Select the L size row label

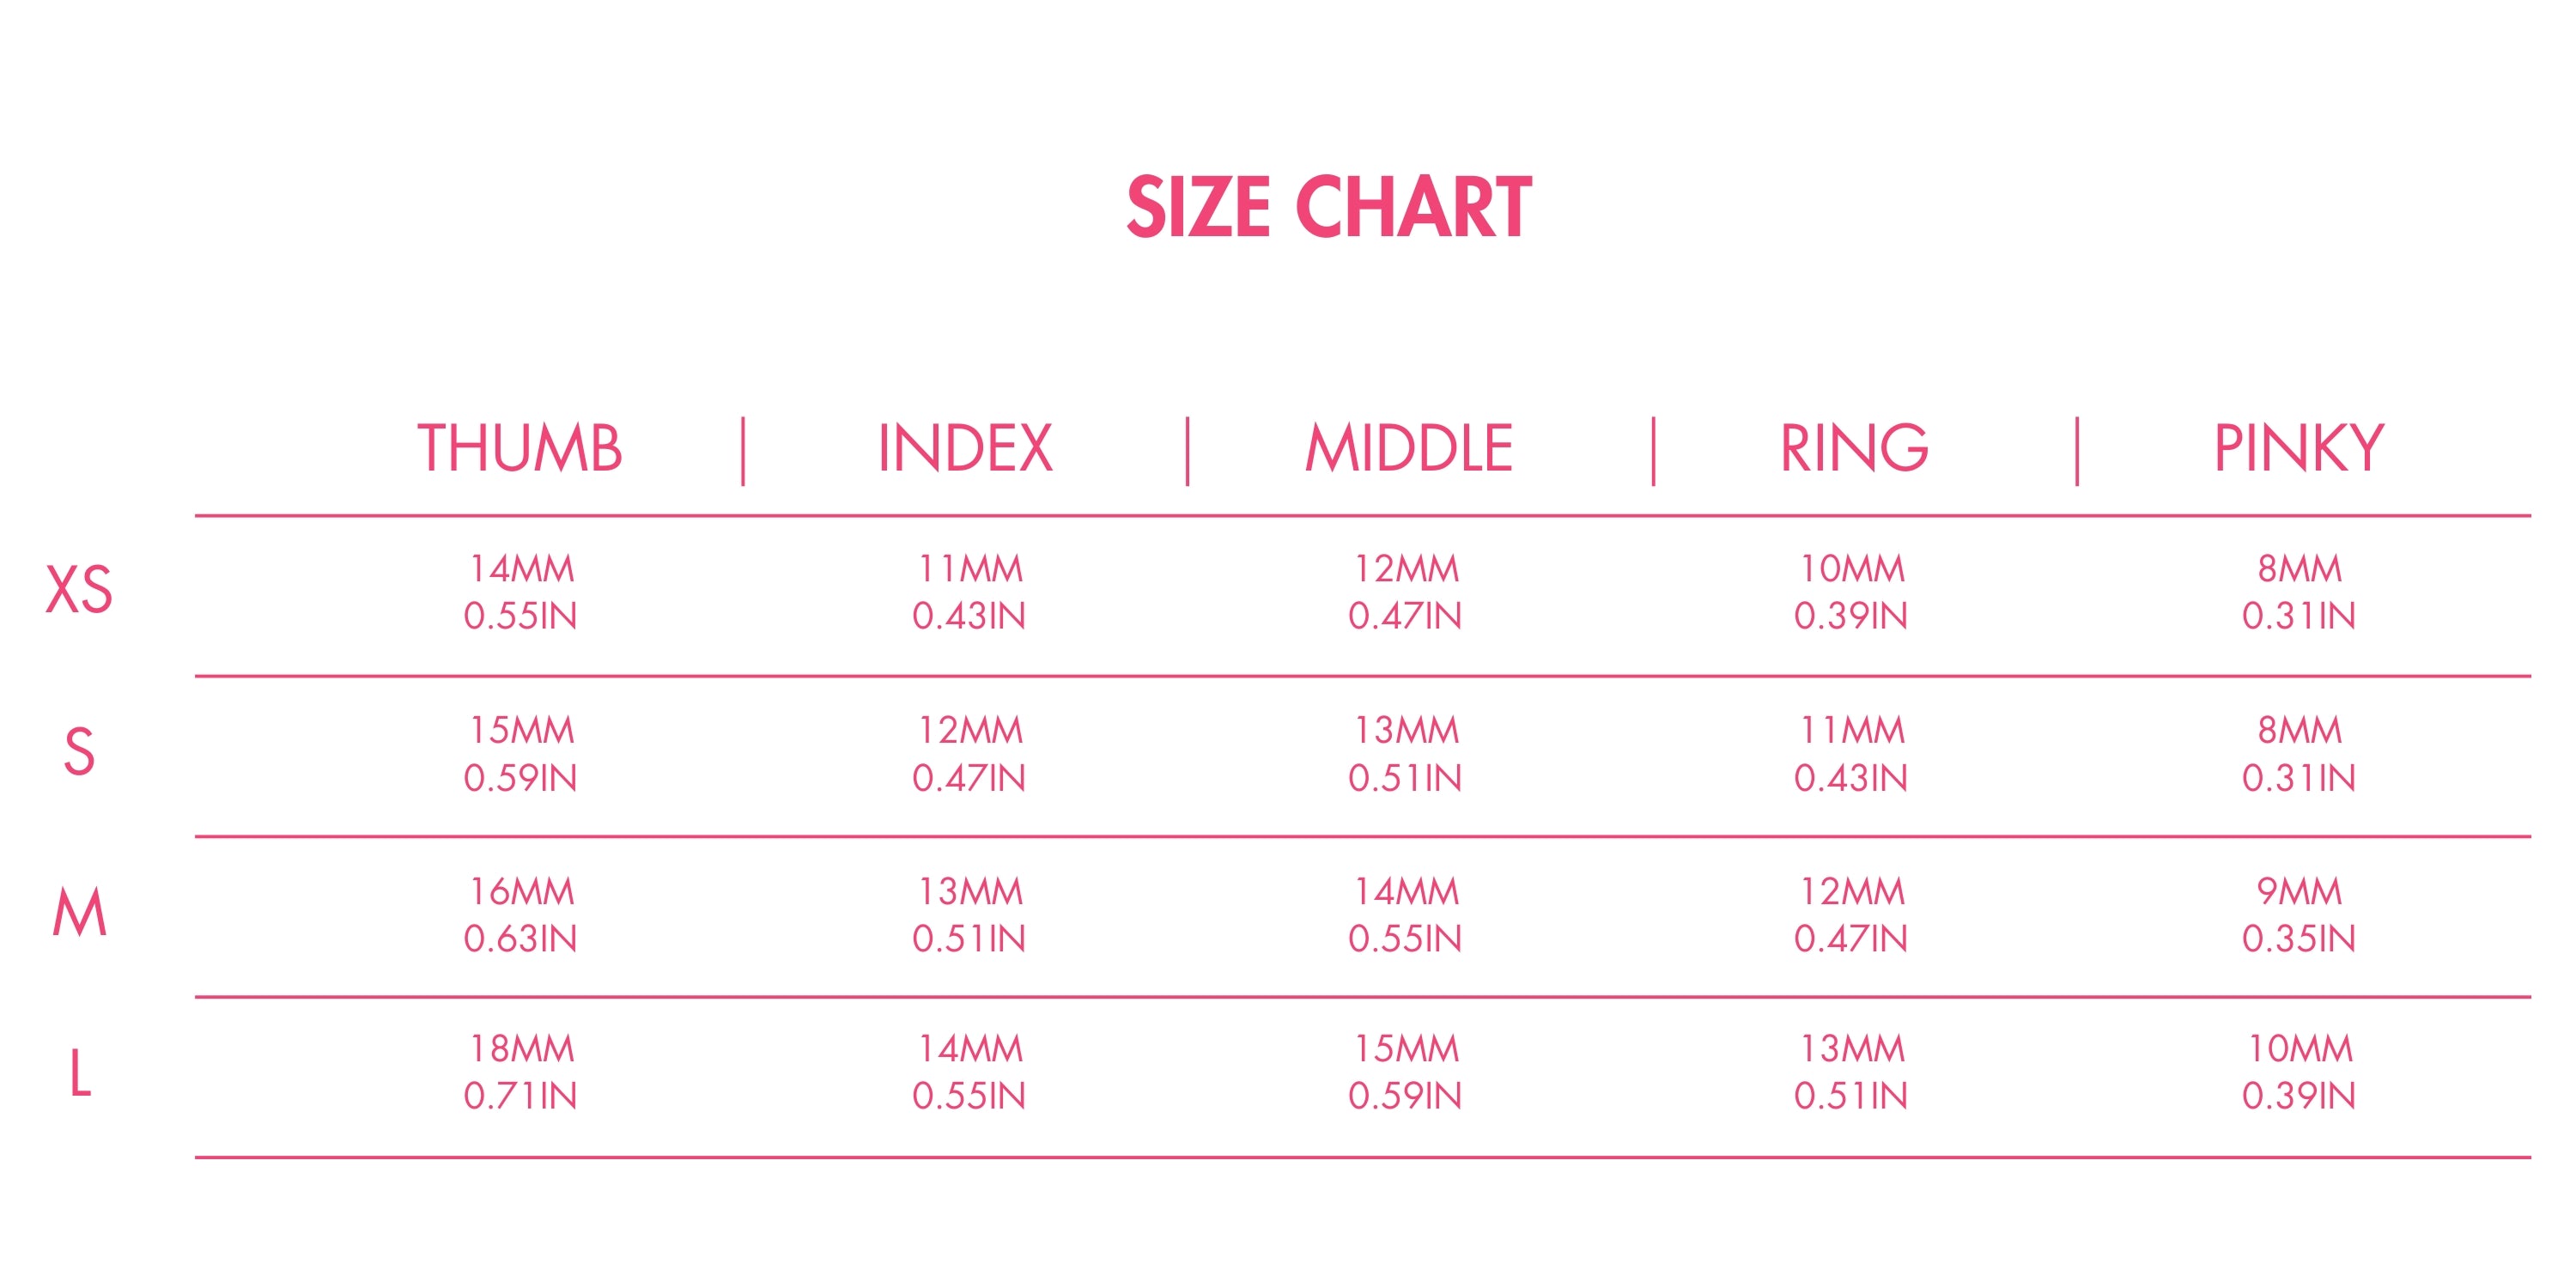[80, 1074]
